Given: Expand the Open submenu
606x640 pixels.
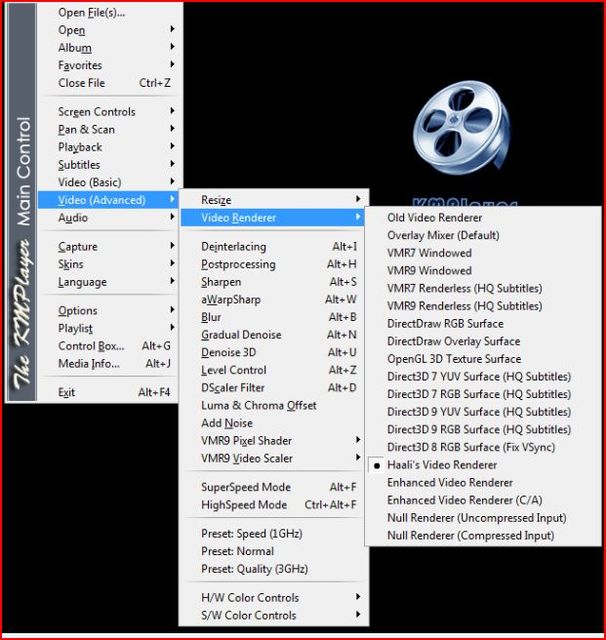Looking at the screenshot, I should click(109, 30).
